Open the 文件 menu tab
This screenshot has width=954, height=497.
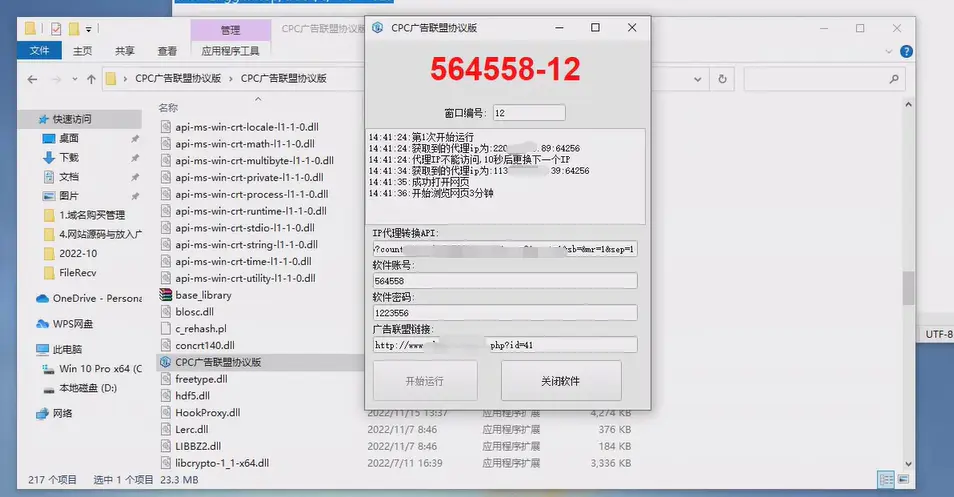tap(40, 51)
